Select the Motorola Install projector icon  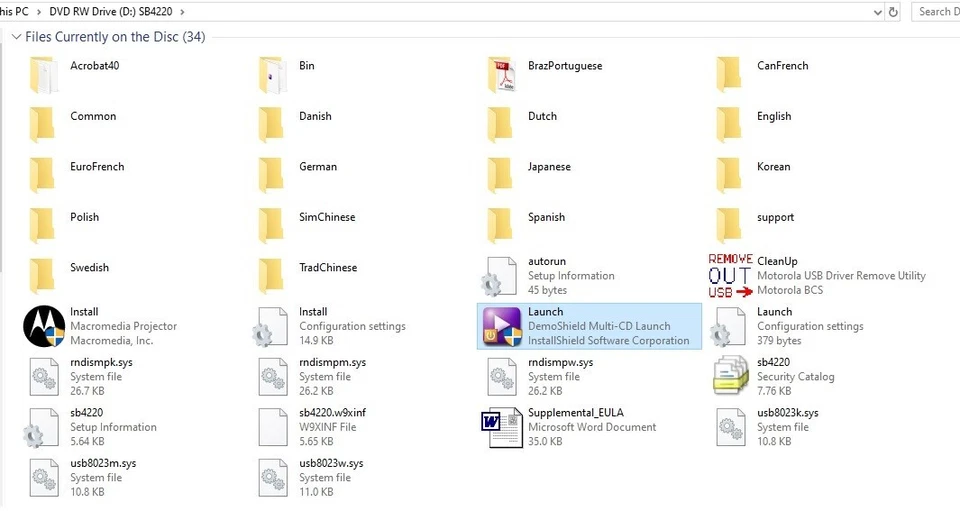[44, 326]
